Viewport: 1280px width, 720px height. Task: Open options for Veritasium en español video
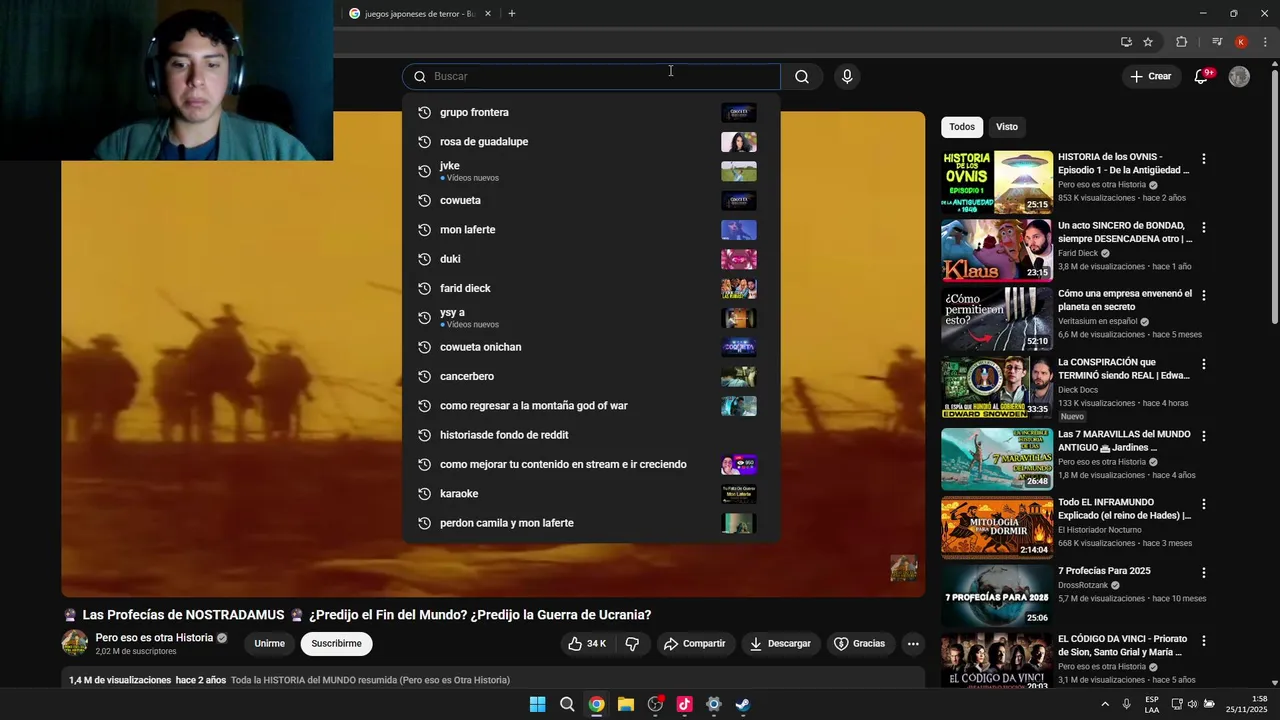1203,296
